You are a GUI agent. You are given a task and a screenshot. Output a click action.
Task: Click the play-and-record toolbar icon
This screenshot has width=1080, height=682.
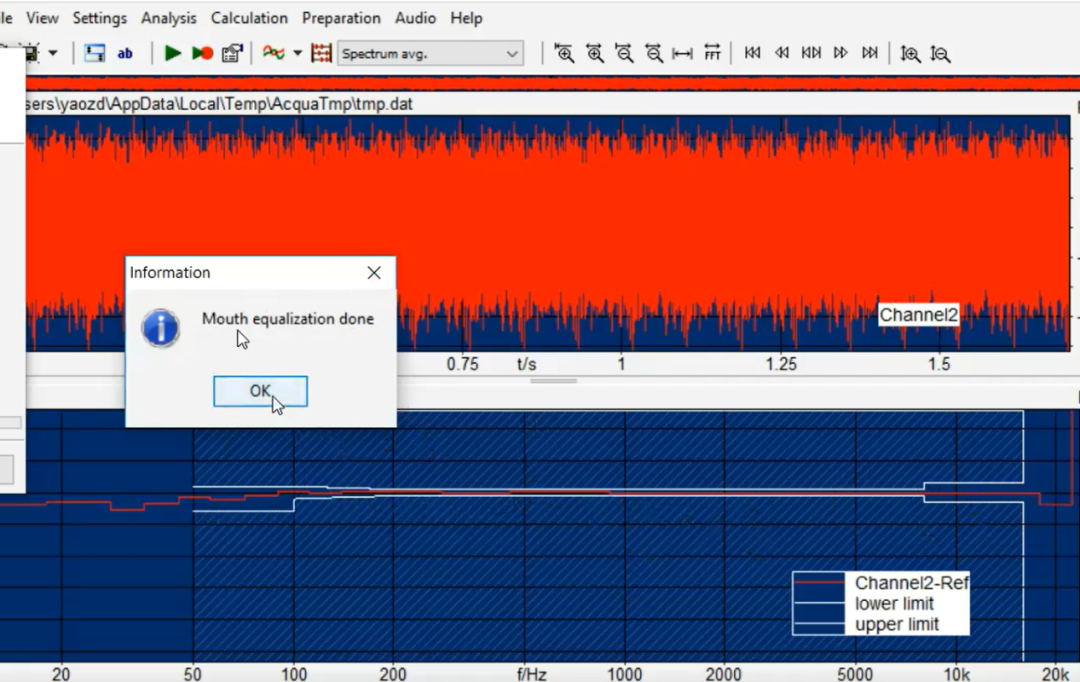(202, 53)
